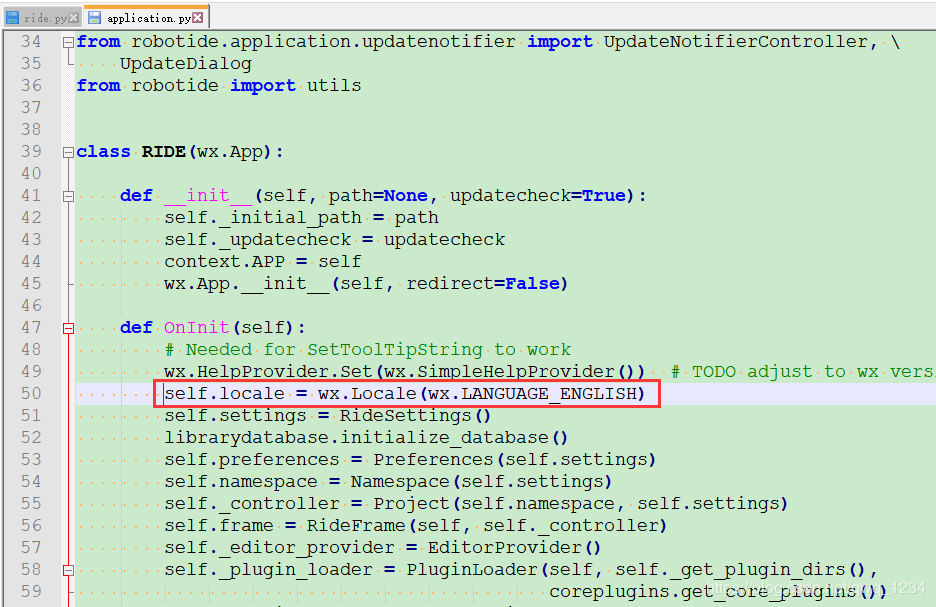Click on wx.SimpleHelpProvider() in line 49
The height and width of the screenshot is (607, 936).
(x=515, y=371)
